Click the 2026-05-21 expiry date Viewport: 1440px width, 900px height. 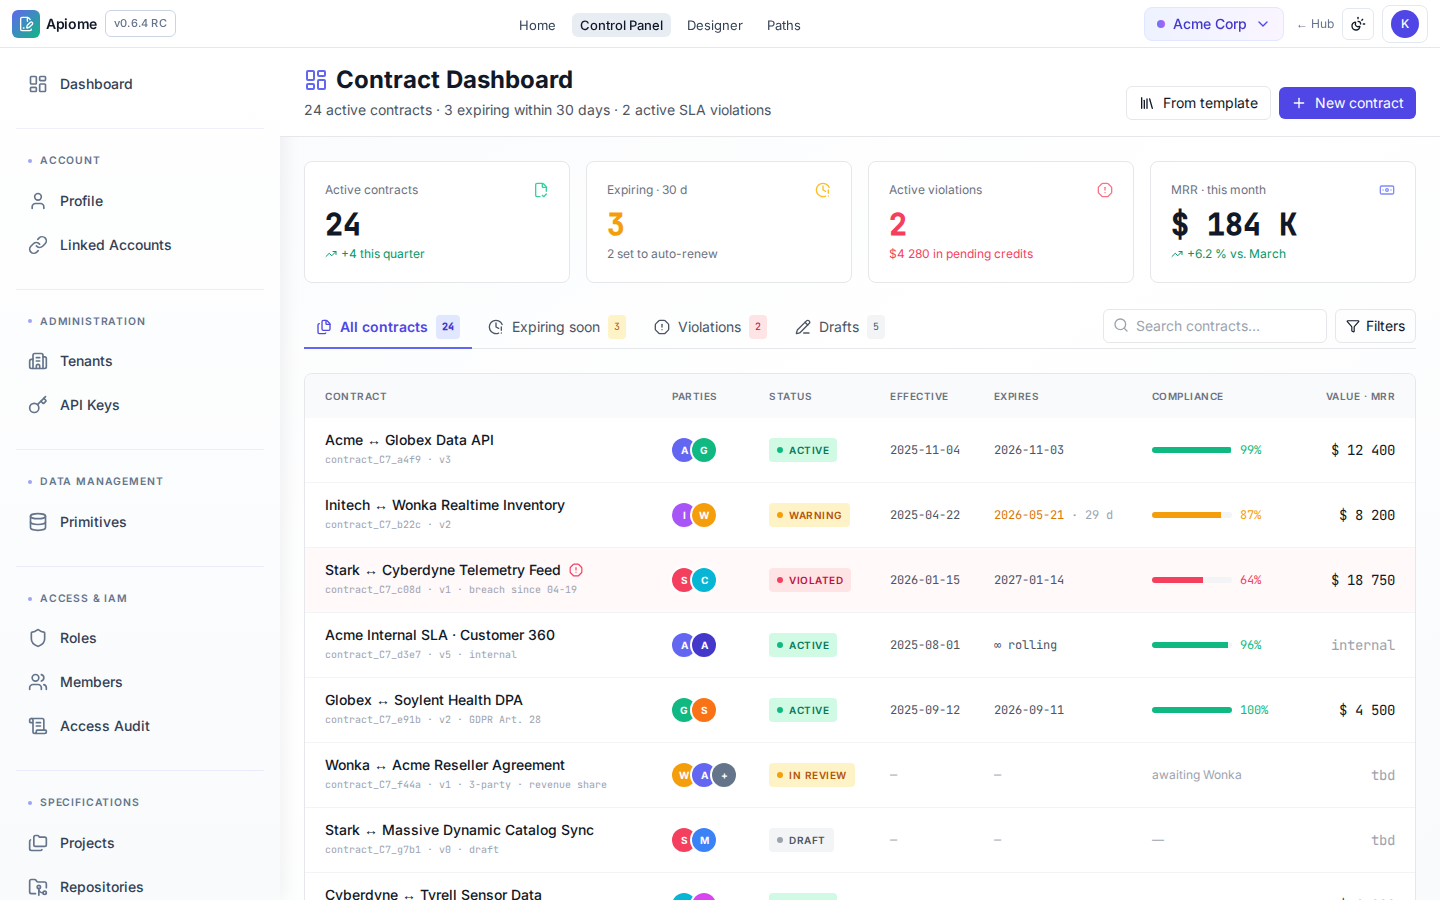[1029, 515]
